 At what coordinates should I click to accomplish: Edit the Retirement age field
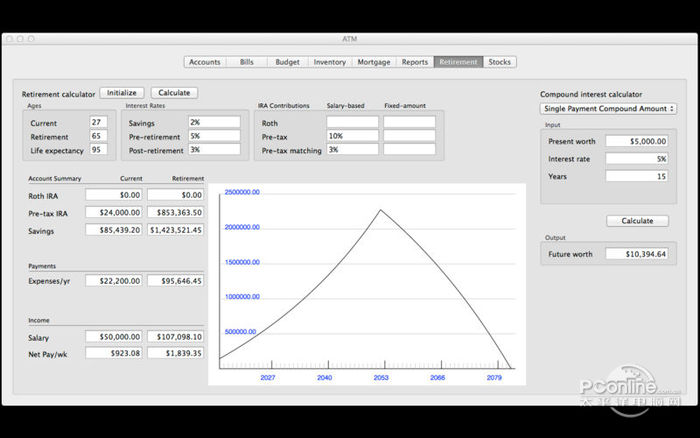pyautogui.click(x=98, y=136)
